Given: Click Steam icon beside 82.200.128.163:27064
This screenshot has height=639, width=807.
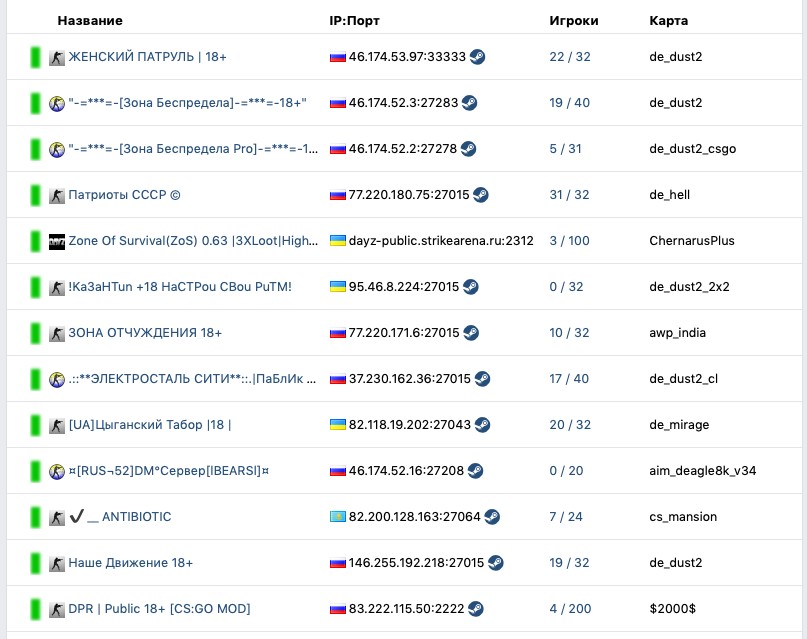Looking at the screenshot, I should 492,517.
